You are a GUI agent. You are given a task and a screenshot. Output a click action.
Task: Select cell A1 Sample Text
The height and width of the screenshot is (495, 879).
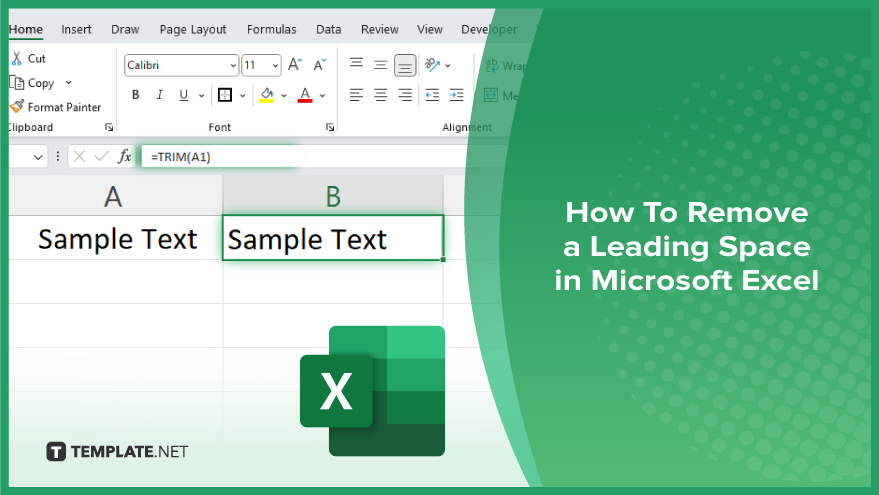click(x=115, y=238)
